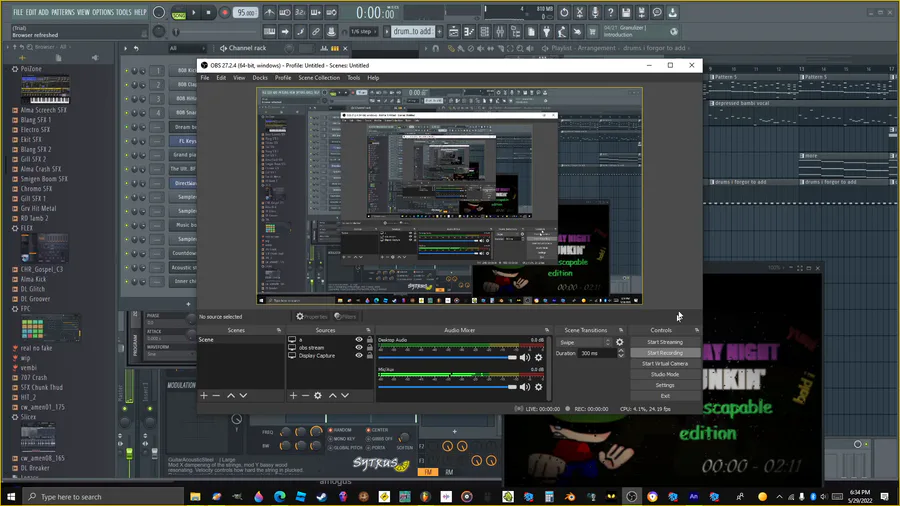Open the OBS File menu
900x506 pixels.
[x=205, y=77]
